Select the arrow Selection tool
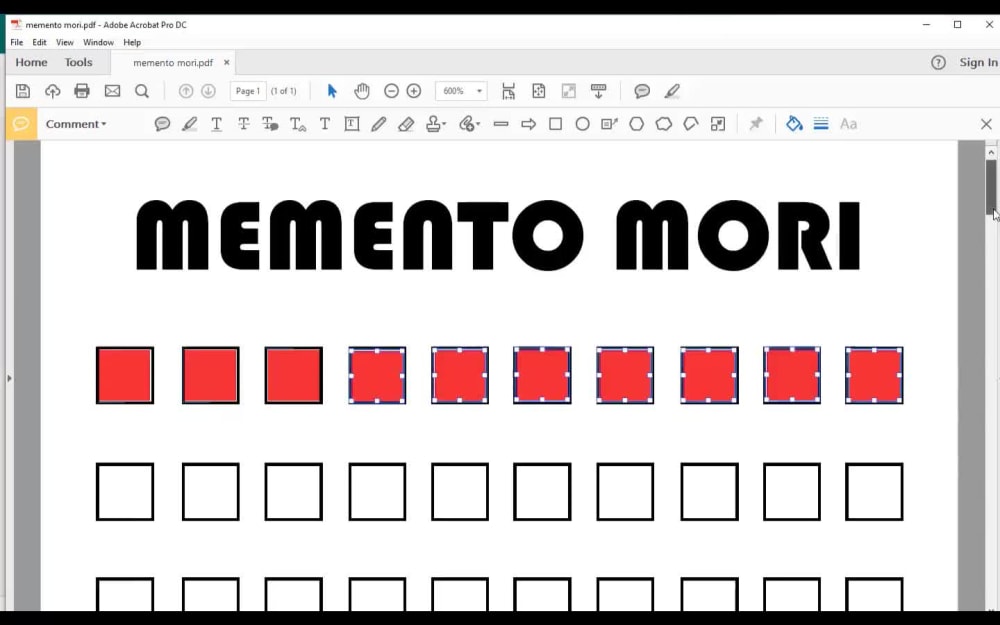1000x625 pixels. 332,91
